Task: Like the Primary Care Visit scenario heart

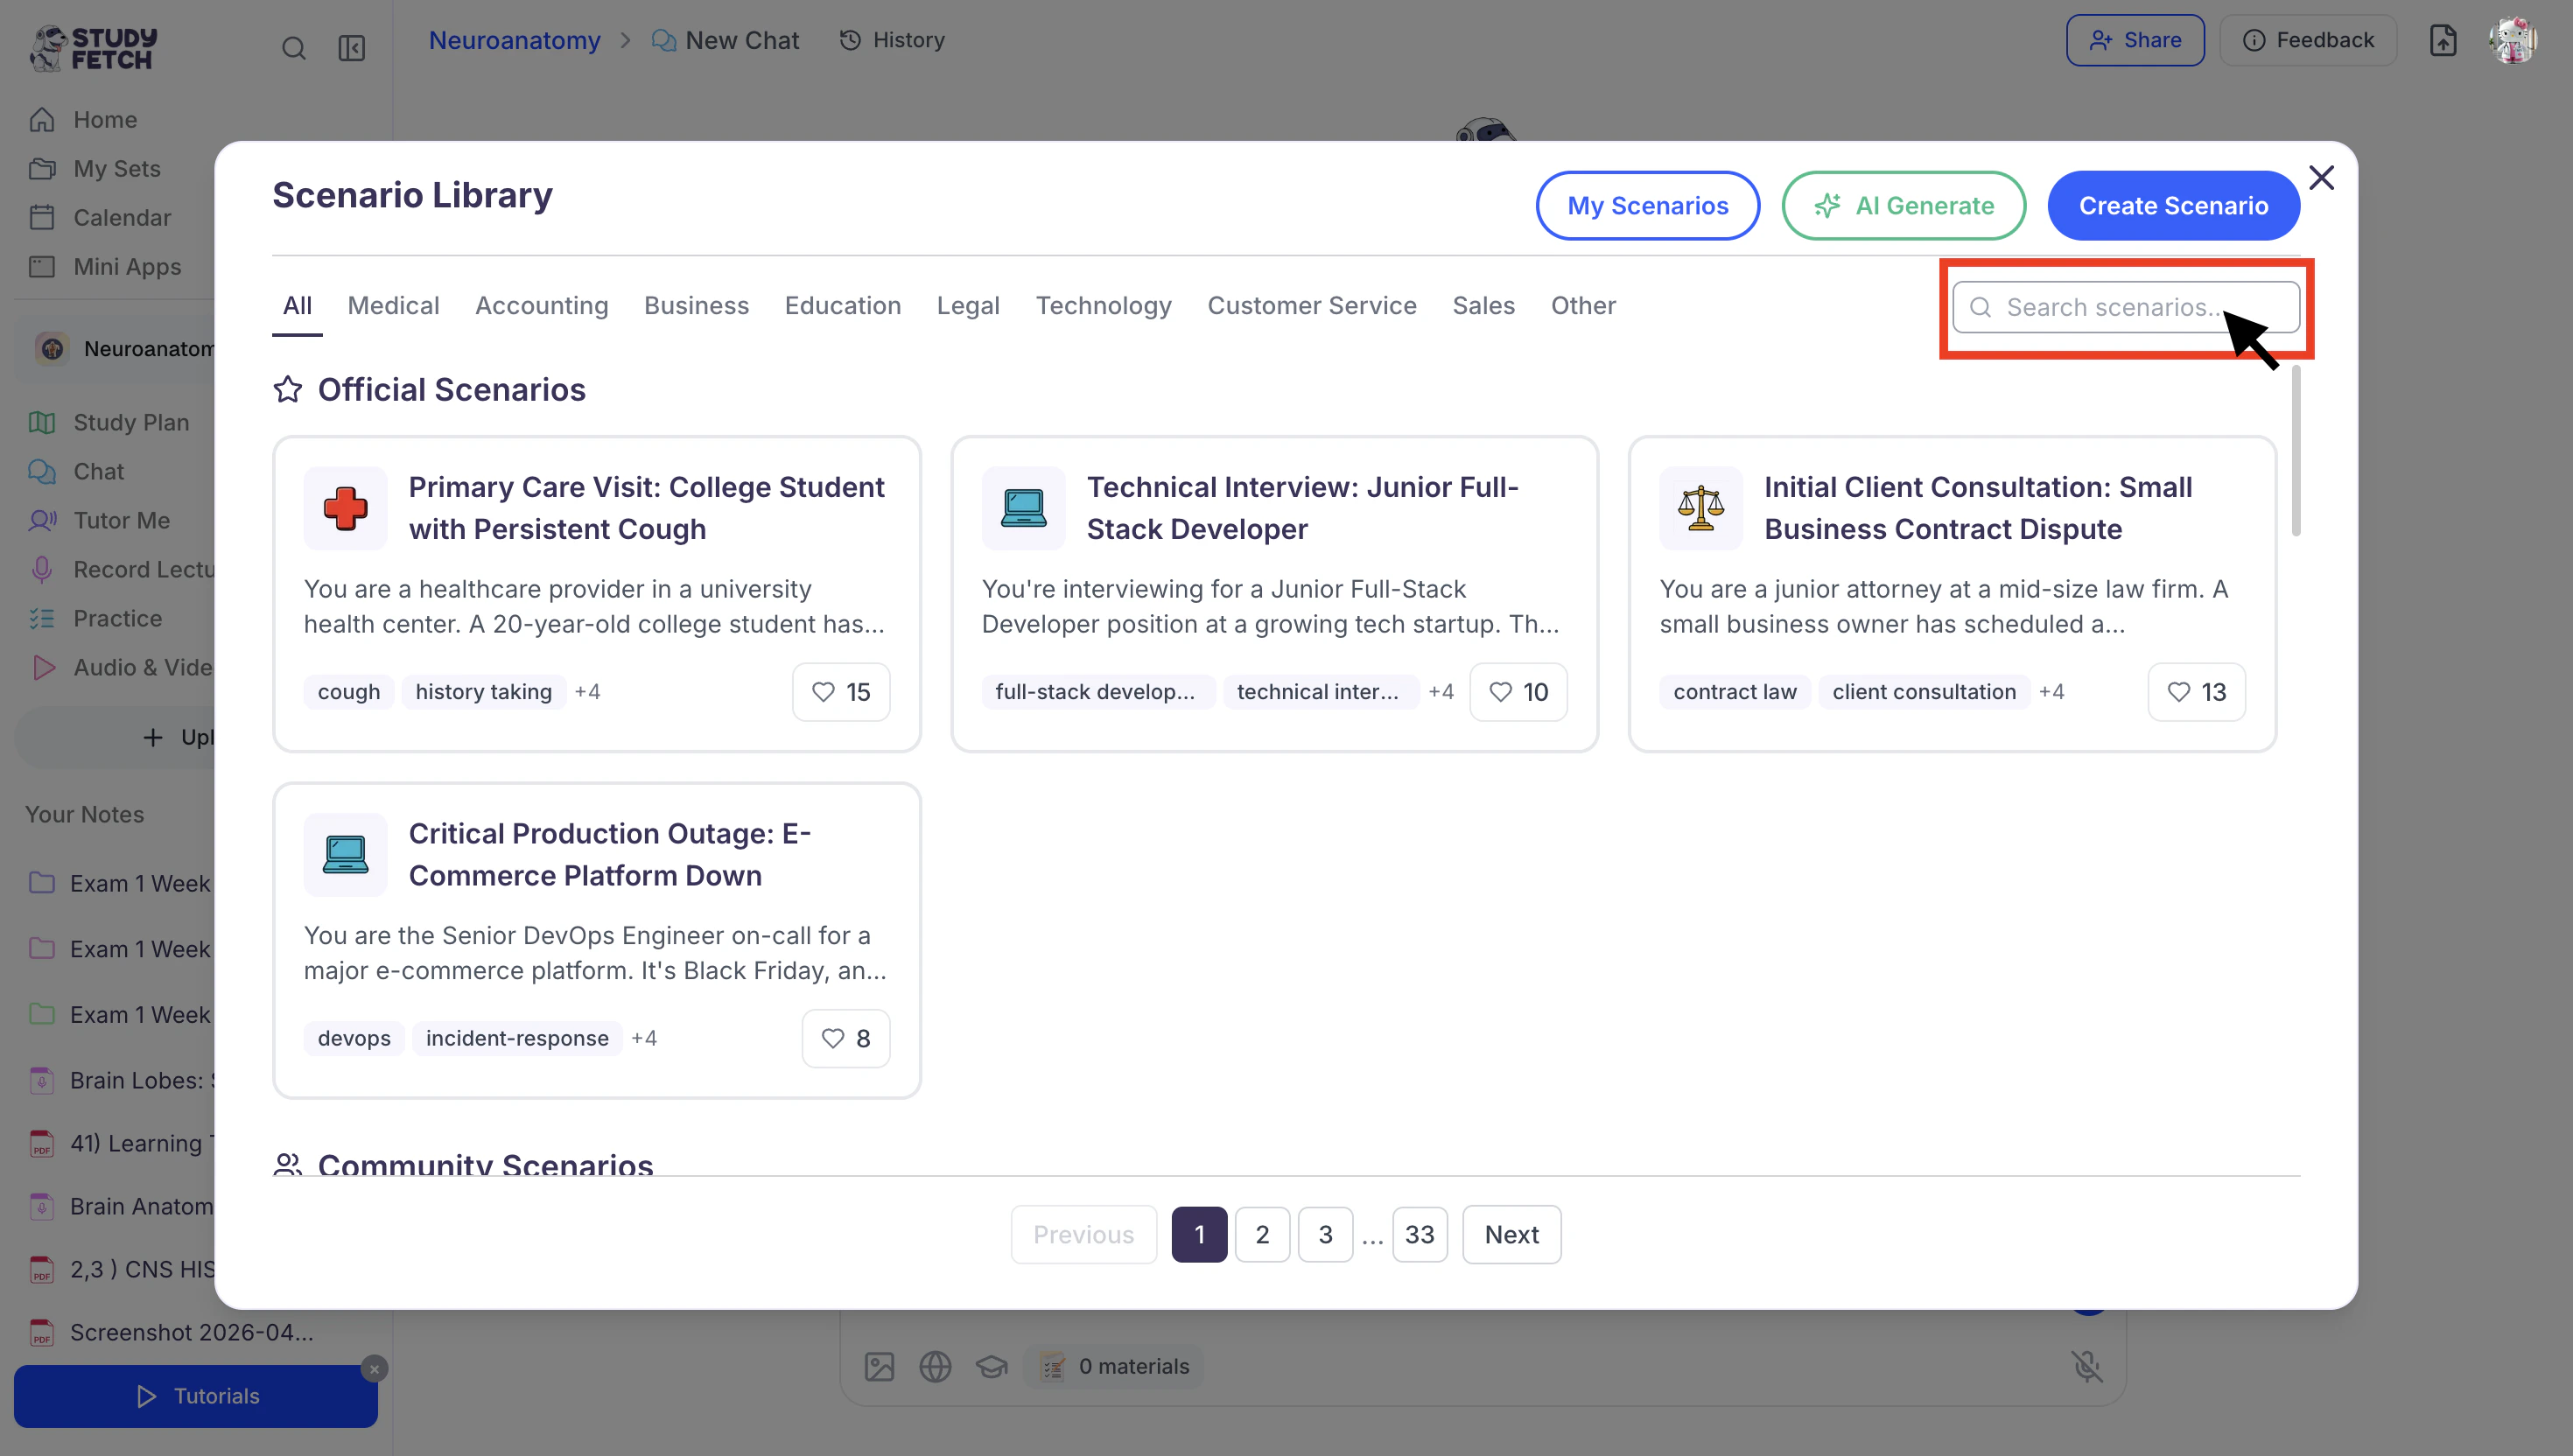Action: (x=840, y=692)
